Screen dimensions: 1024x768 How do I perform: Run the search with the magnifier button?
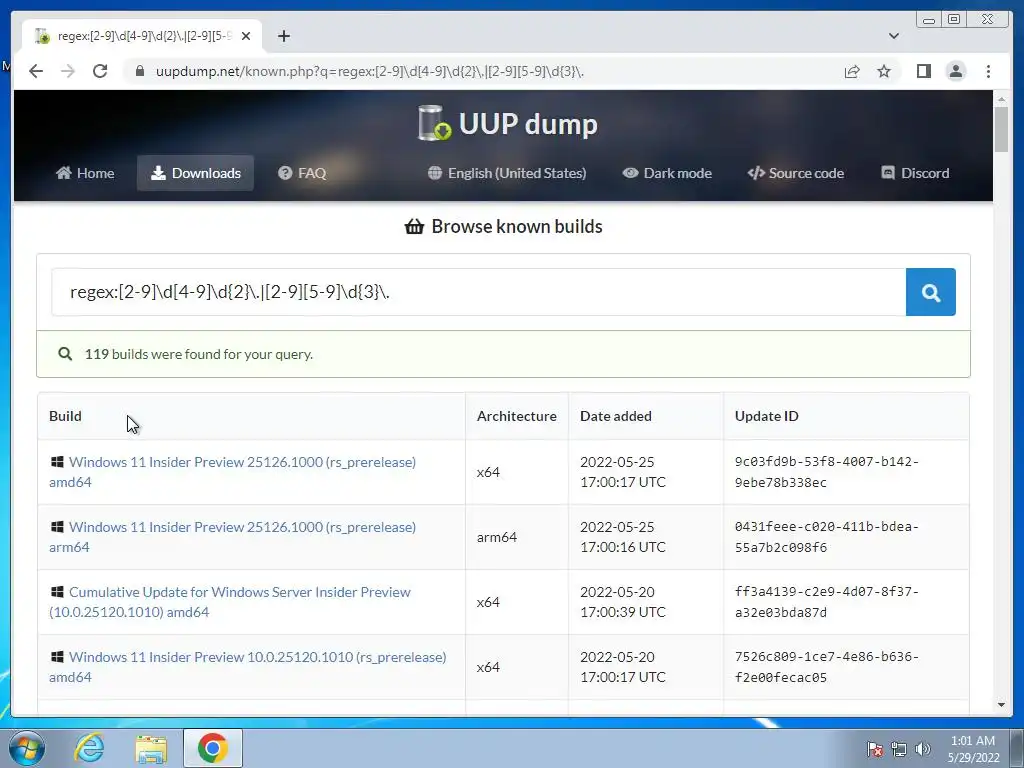[x=931, y=292]
